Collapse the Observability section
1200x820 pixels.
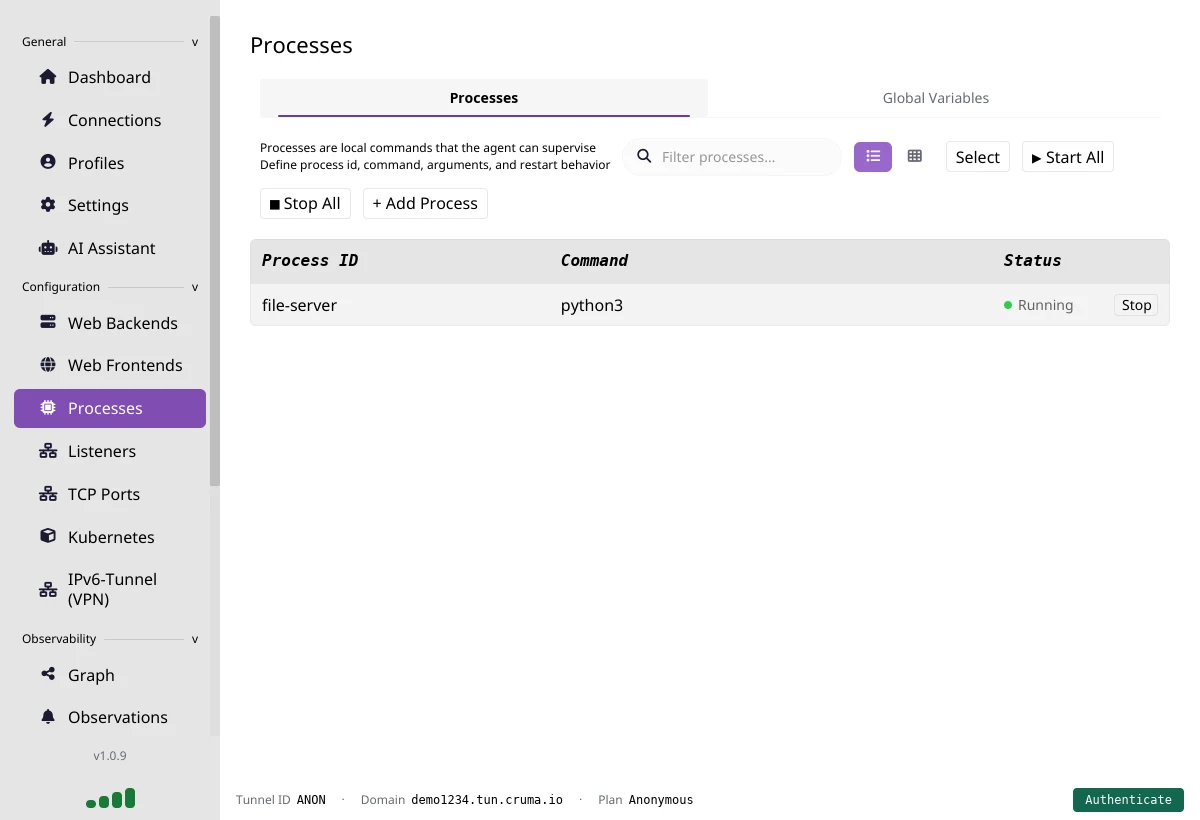[195, 639]
